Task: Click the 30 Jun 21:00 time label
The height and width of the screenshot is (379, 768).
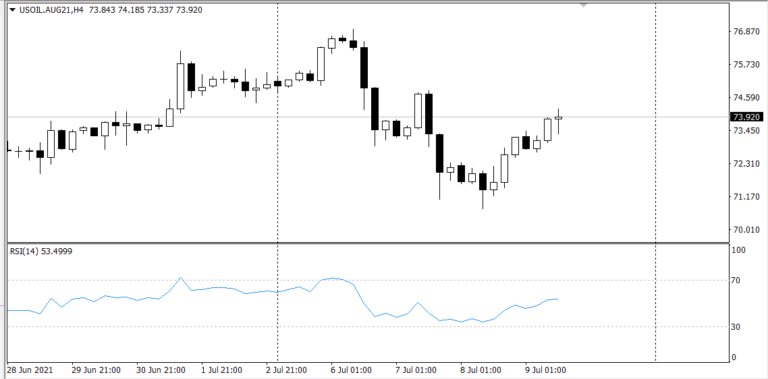Action: [x=161, y=370]
